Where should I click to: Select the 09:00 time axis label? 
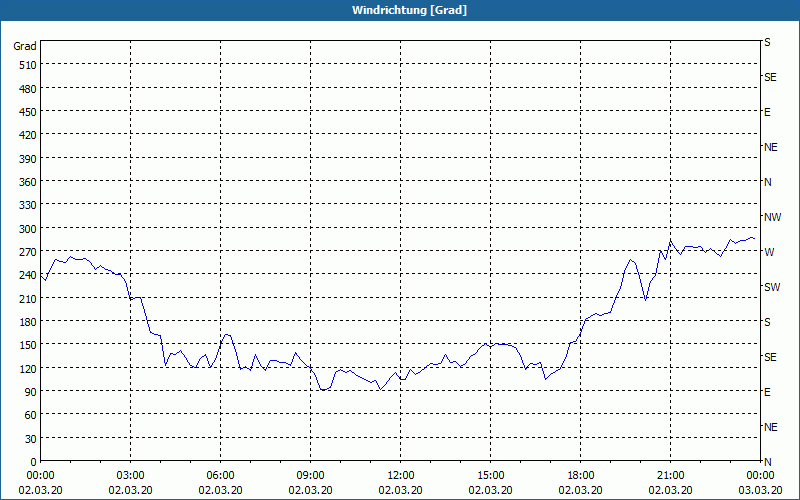coord(310,476)
